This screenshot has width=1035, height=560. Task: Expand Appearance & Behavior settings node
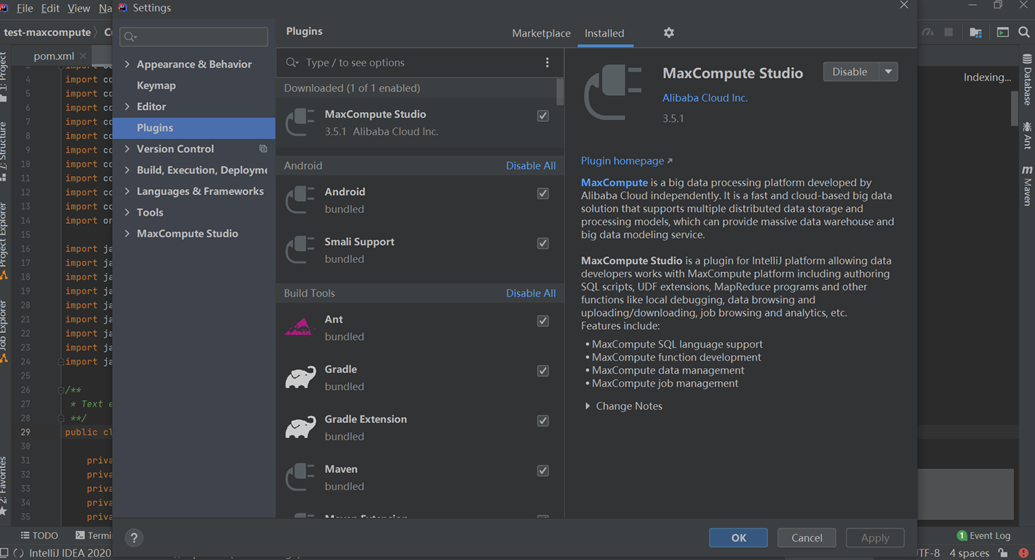click(127, 64)
